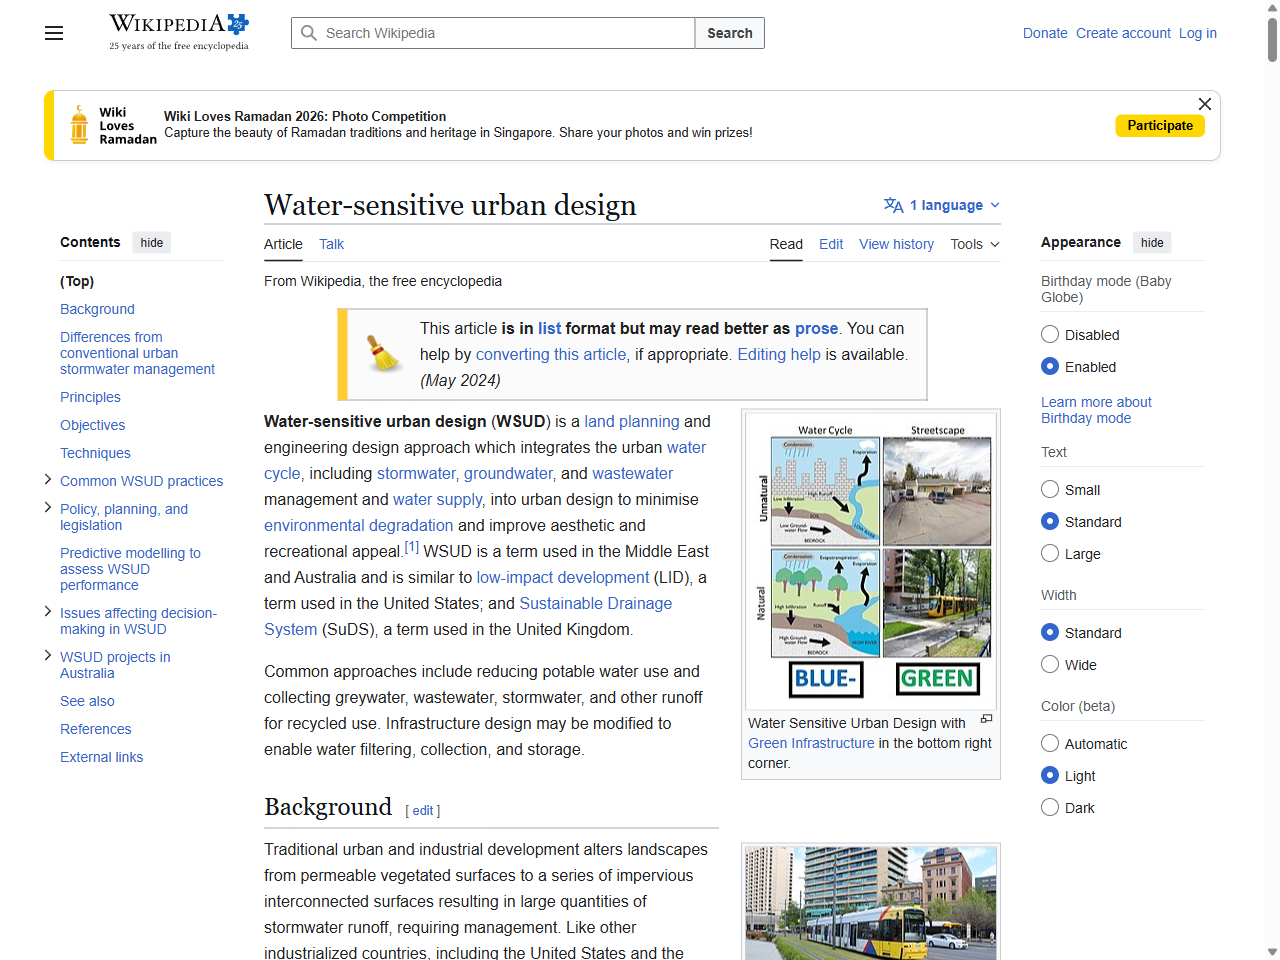Expand "Common WSUD practices" in Contents
Image resolution: width=1280 pixels, height=960 pixels.
[47, 479]
